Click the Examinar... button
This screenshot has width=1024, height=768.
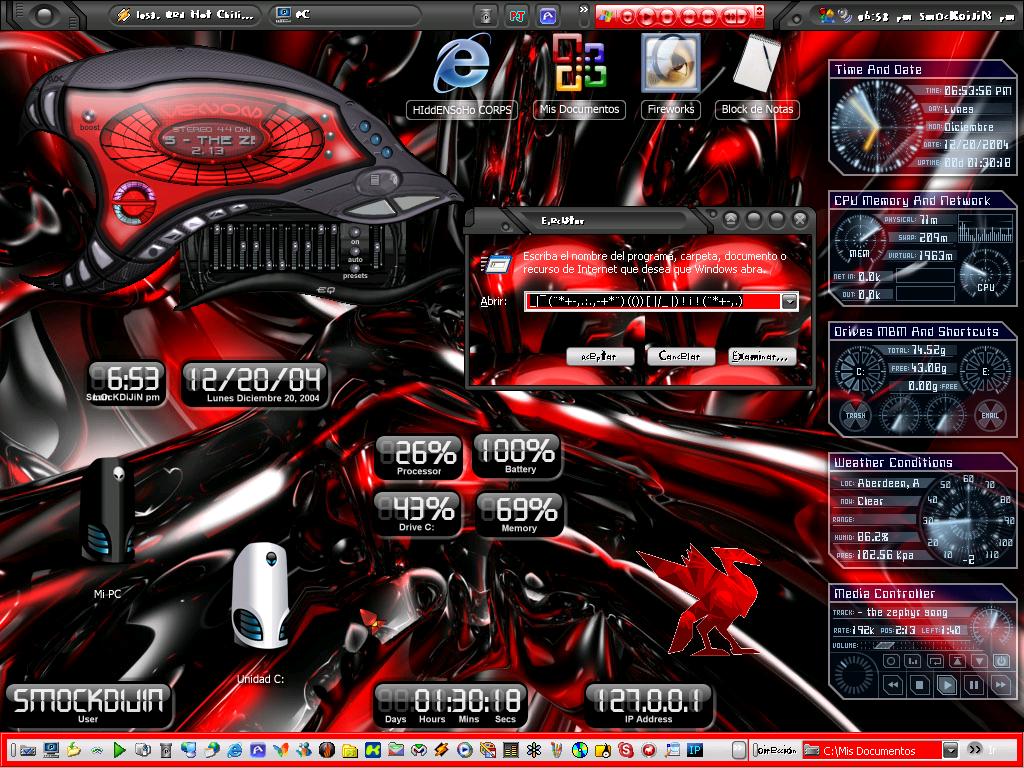click(762, 356)
